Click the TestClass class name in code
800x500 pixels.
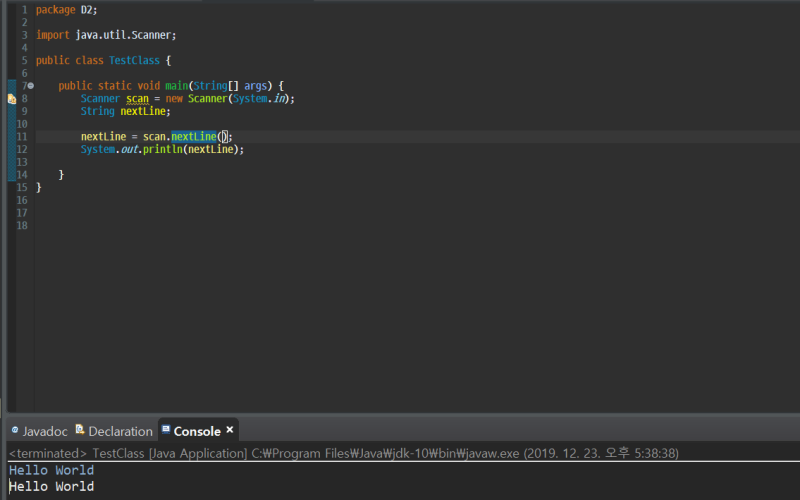pos(135,60)
